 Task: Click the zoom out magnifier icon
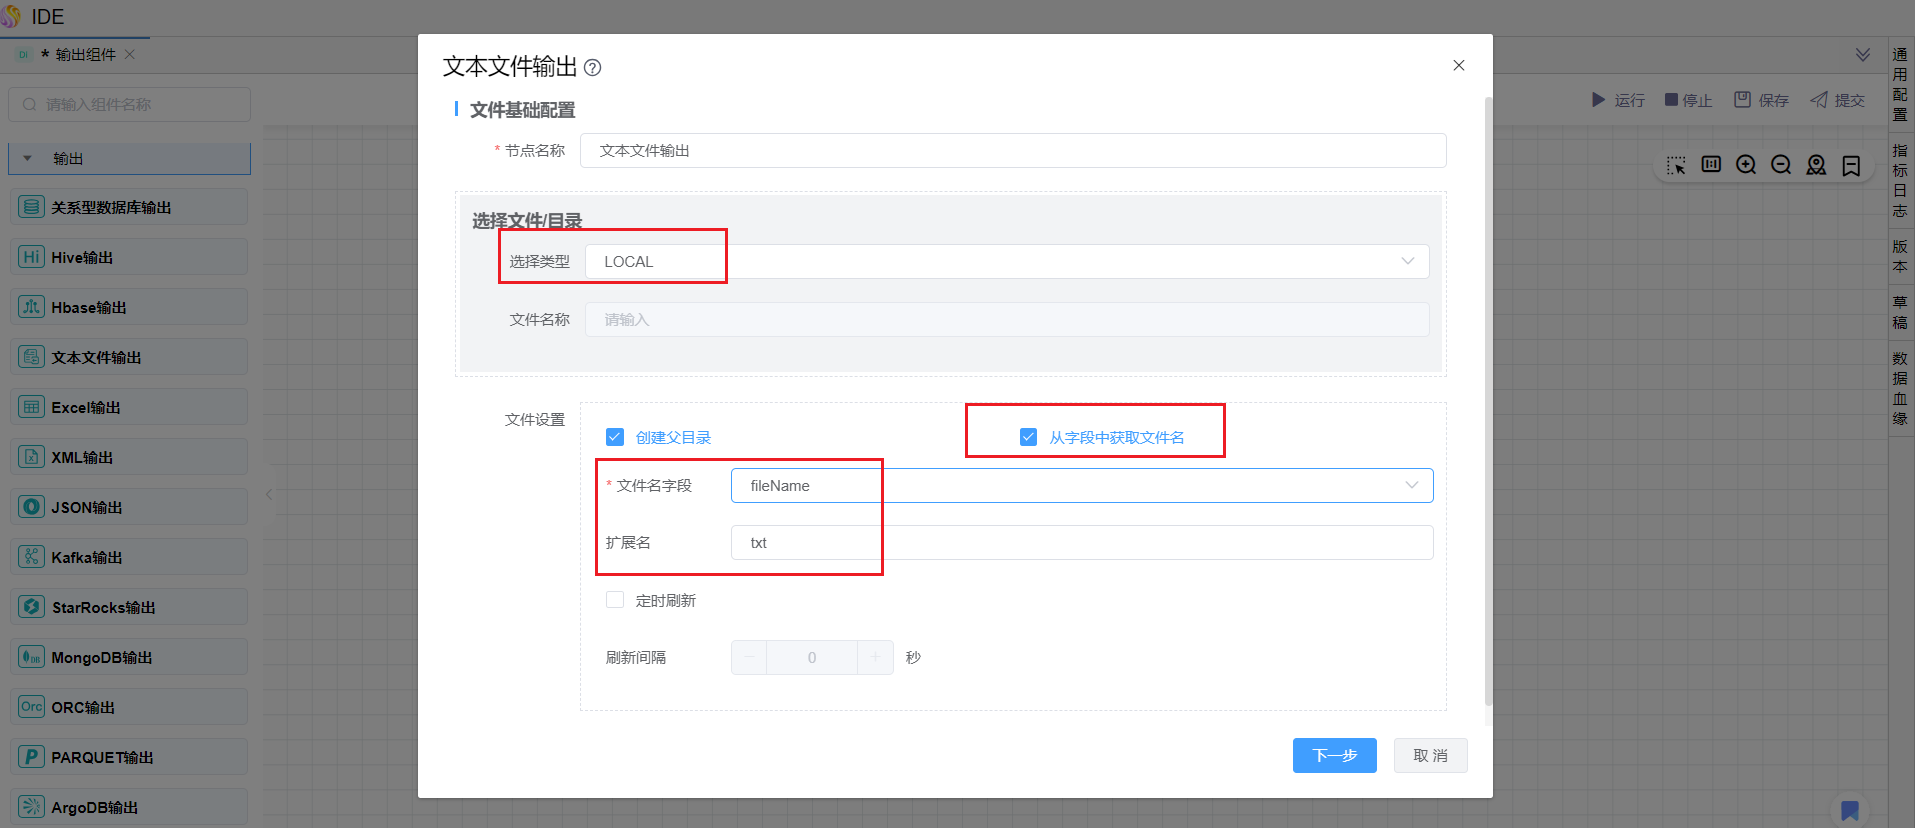[x=1781, y=165]
